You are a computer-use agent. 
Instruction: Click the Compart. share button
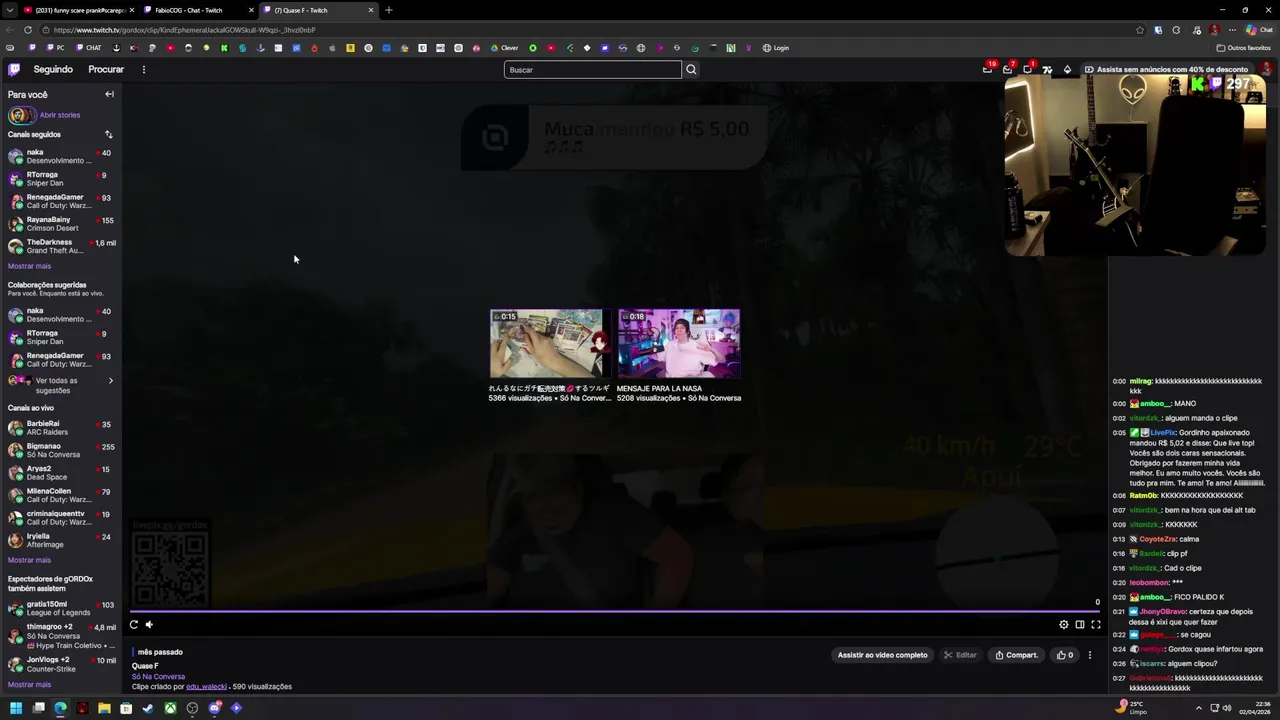tap(1016, 655)
